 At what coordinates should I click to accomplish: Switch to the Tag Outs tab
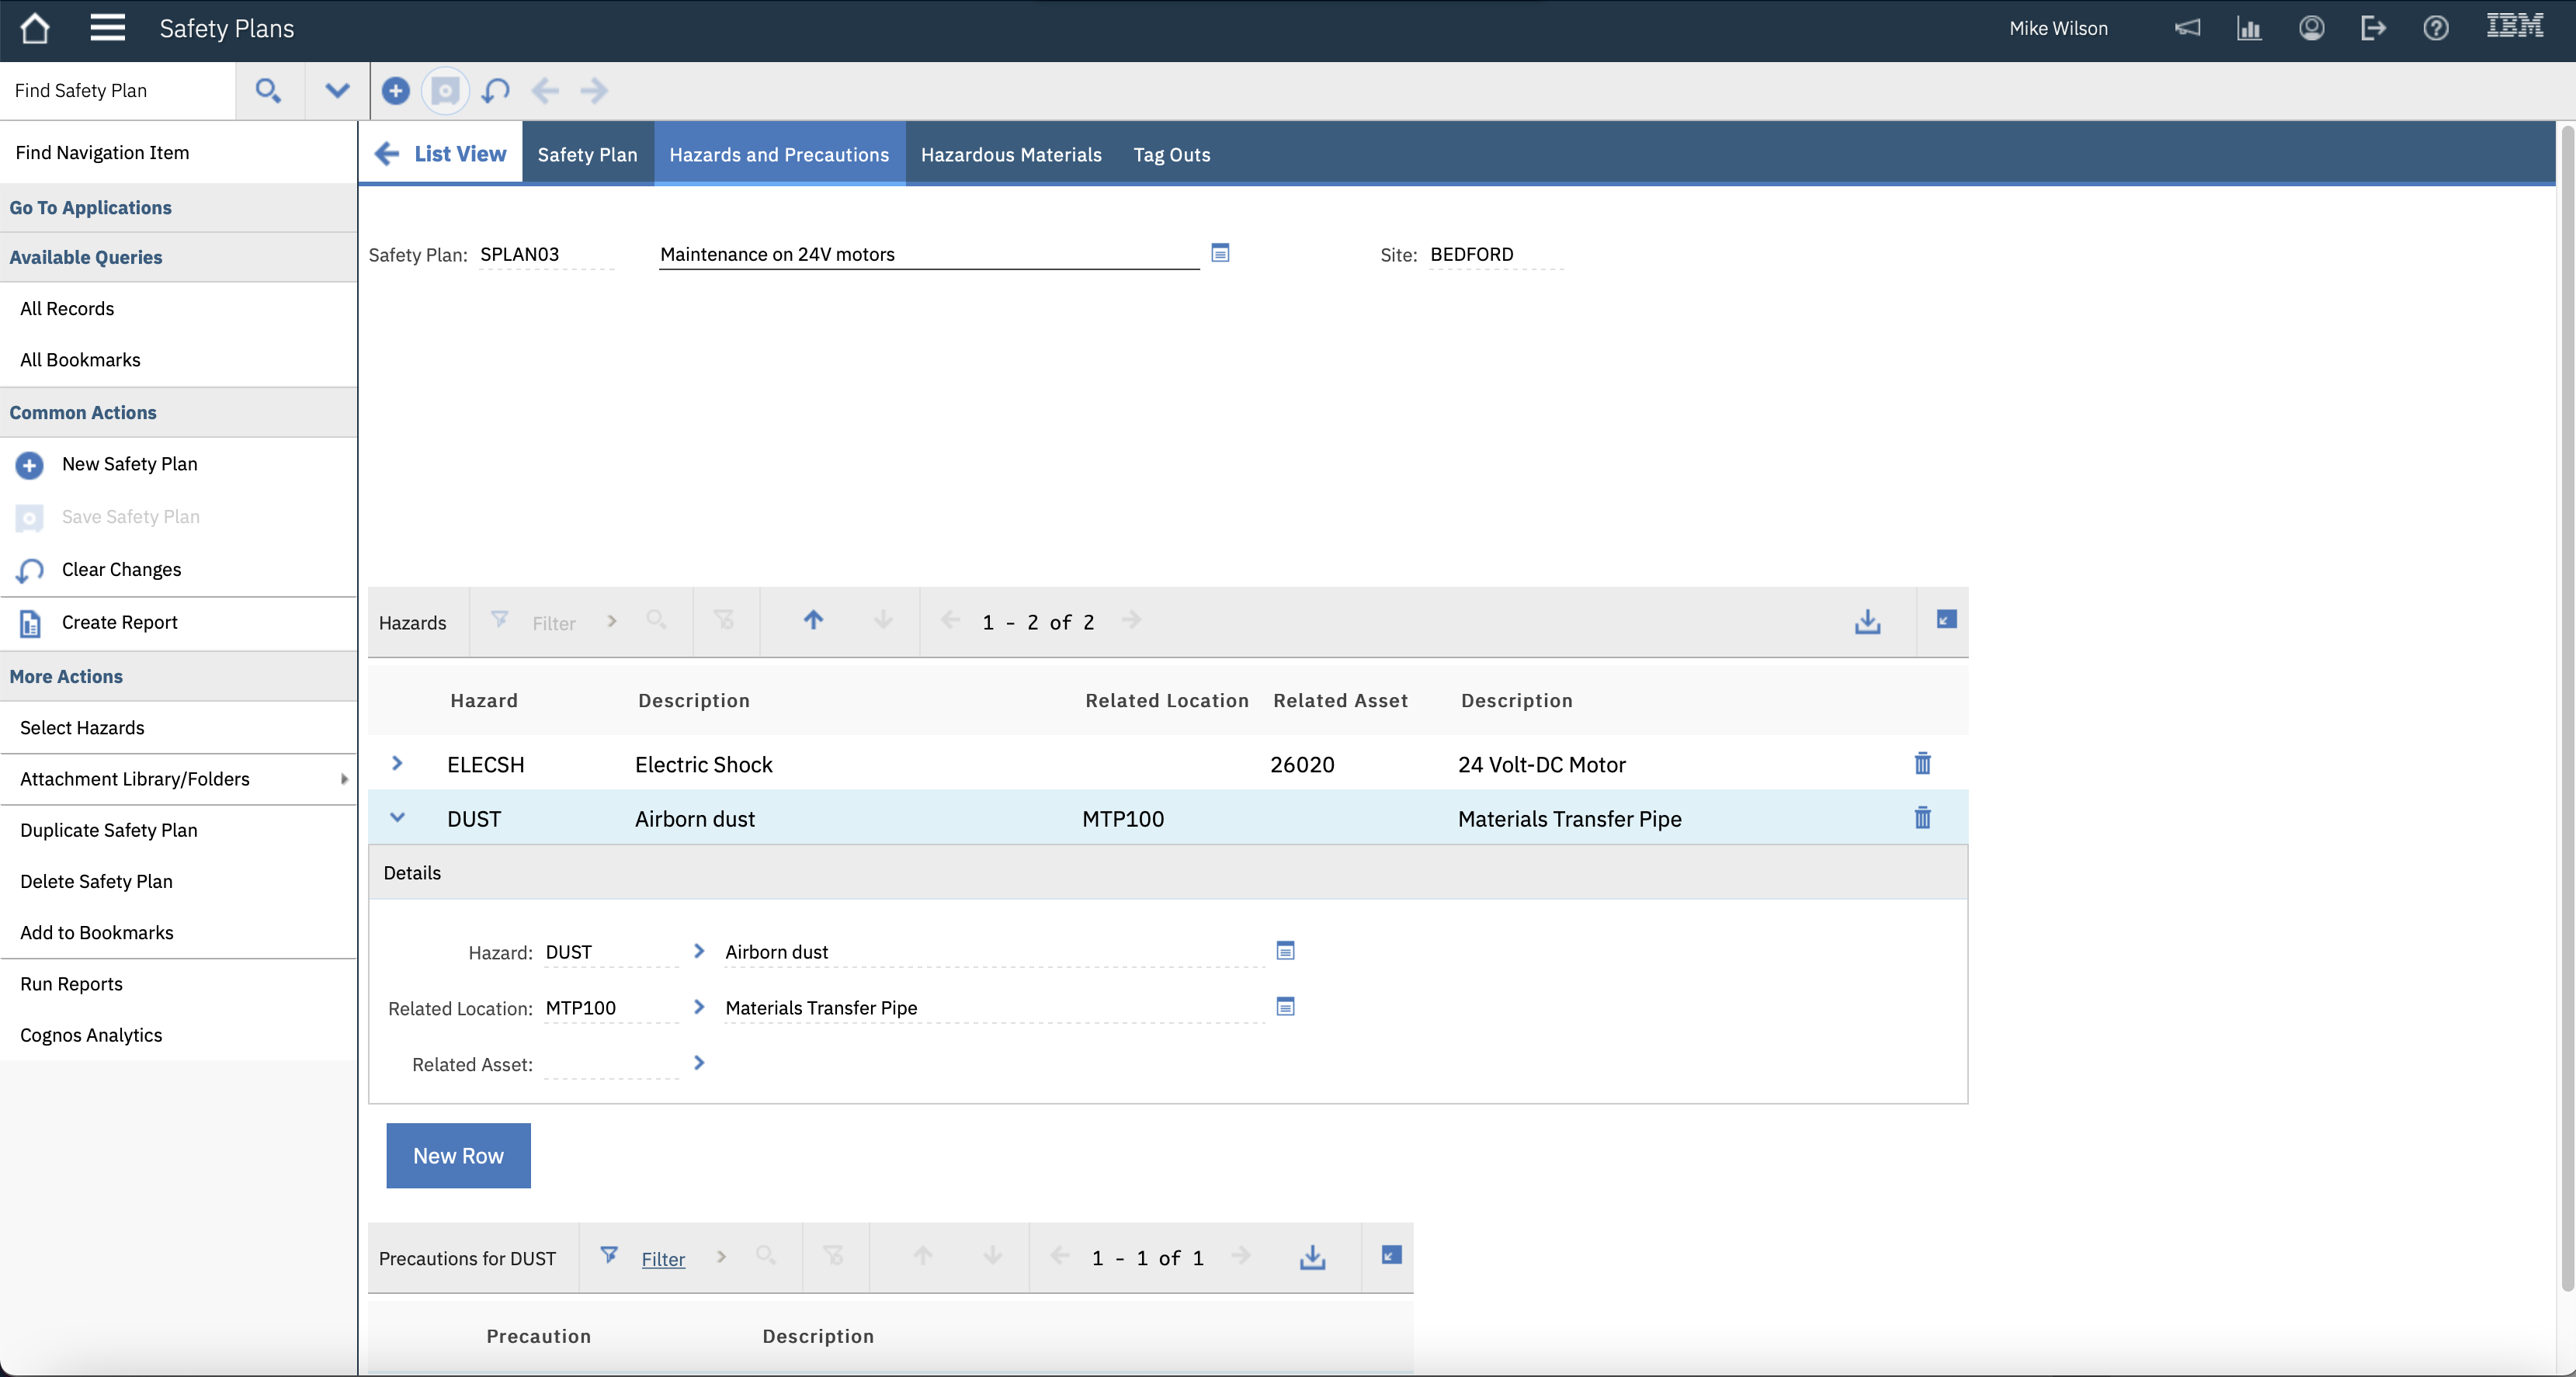pos(1171,155)
